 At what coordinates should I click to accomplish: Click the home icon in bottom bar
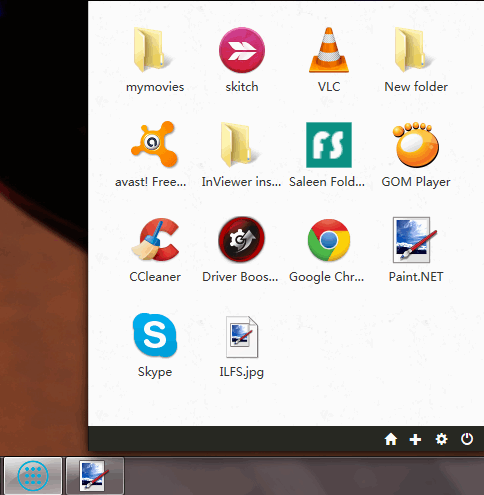click(391, 439)
